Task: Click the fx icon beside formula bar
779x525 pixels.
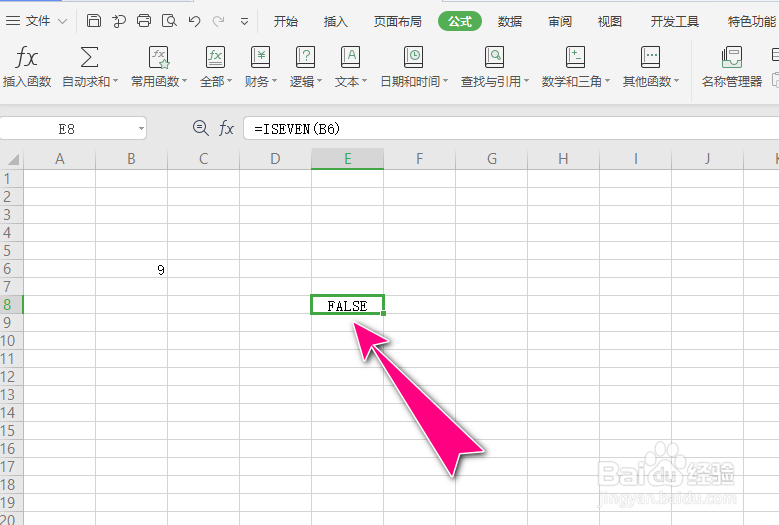Action: [227, 129]
